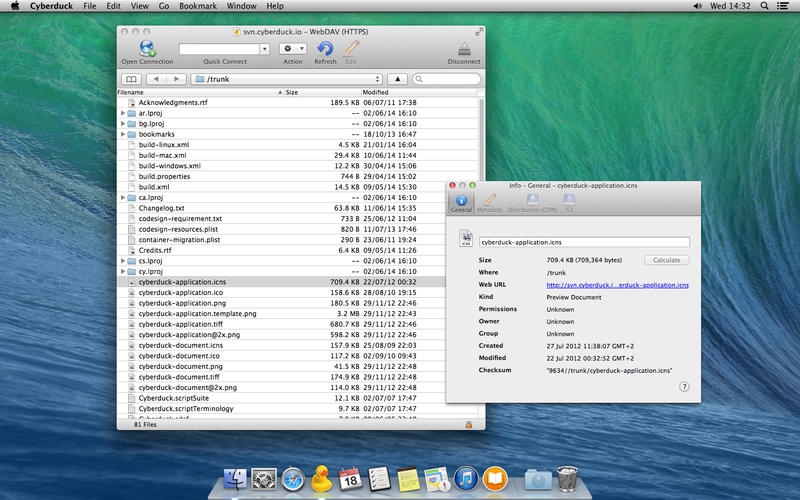Click the filename field in Info window
This screenshot has height=500, width=800.
click(x=584, y=242)
